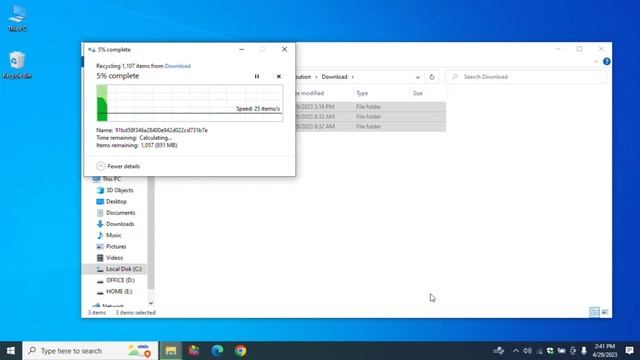The height and width of the screenshot is (360, 640).
Task: Sort by Size column header
Action: [418, 93]
